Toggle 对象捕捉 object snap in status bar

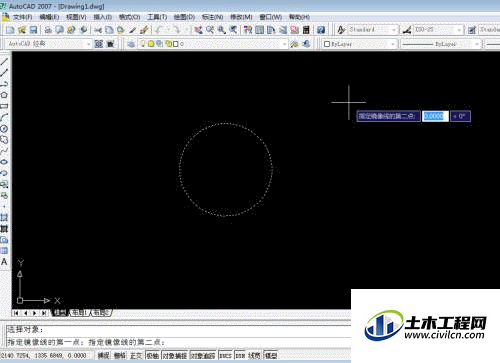[x=175, y=356]
